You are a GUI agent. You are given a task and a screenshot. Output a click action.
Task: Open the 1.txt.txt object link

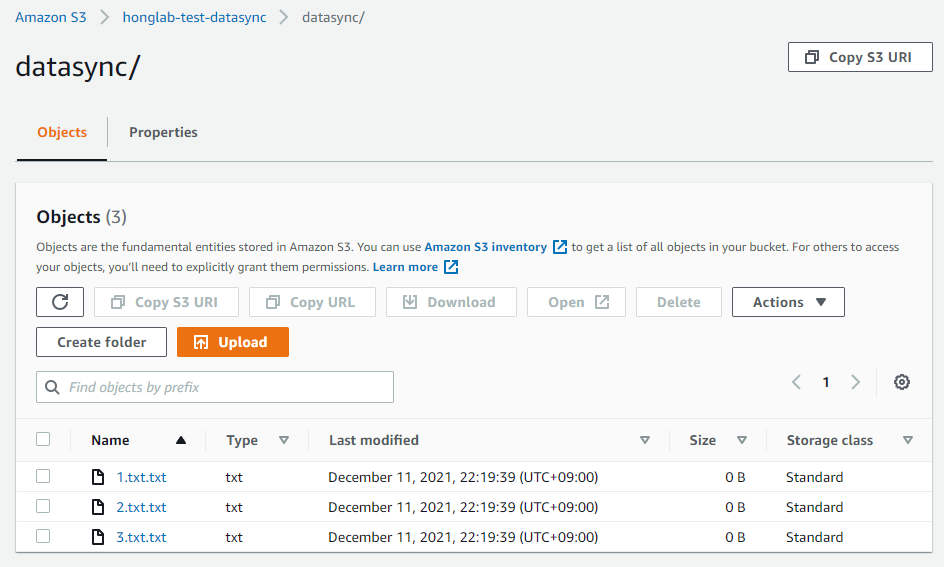[141, 477]
